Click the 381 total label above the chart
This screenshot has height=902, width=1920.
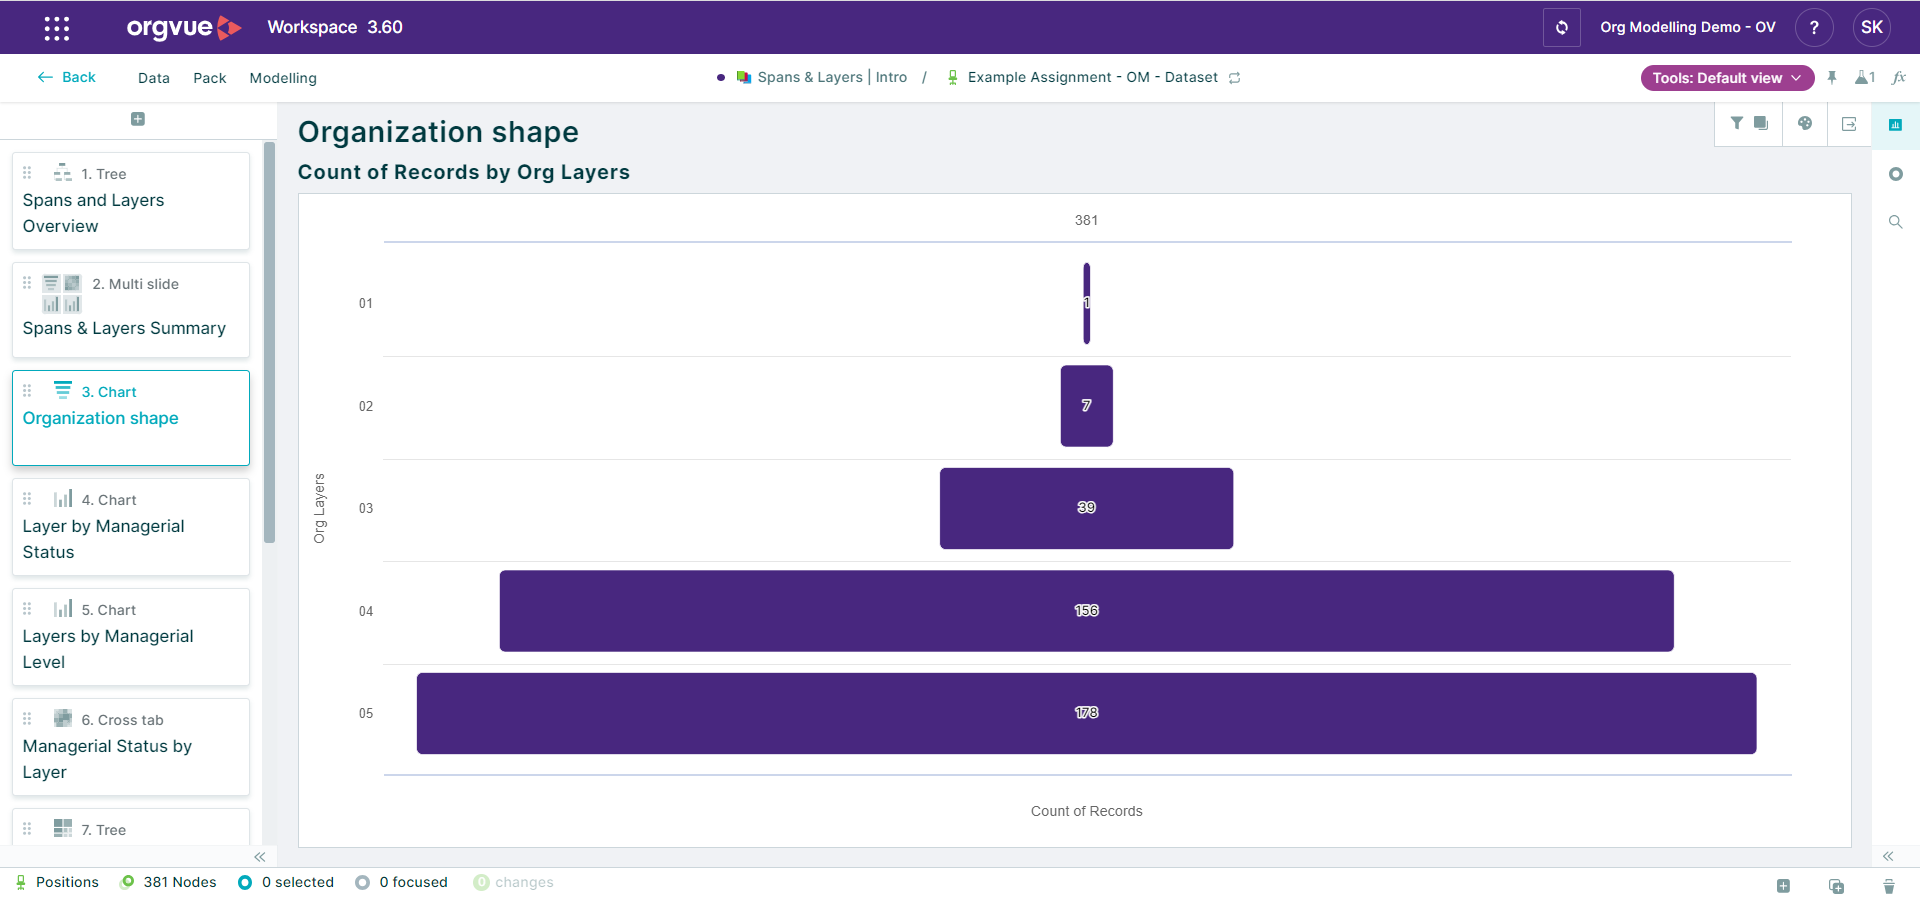click(x=1087, y=220)
